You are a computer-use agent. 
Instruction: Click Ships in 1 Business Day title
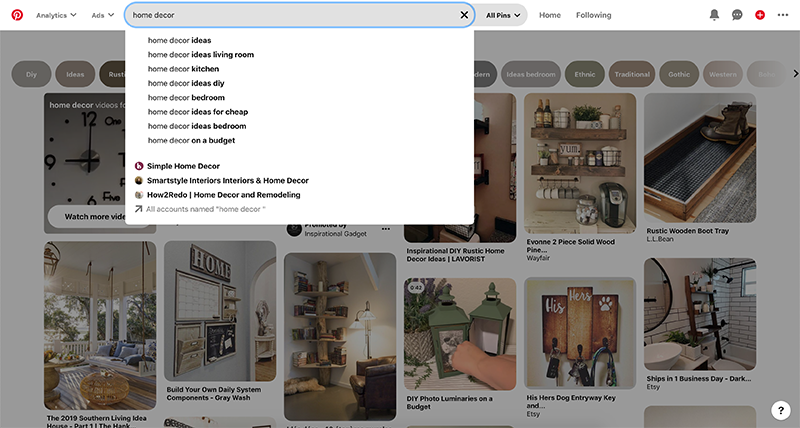tap(698, 379)
